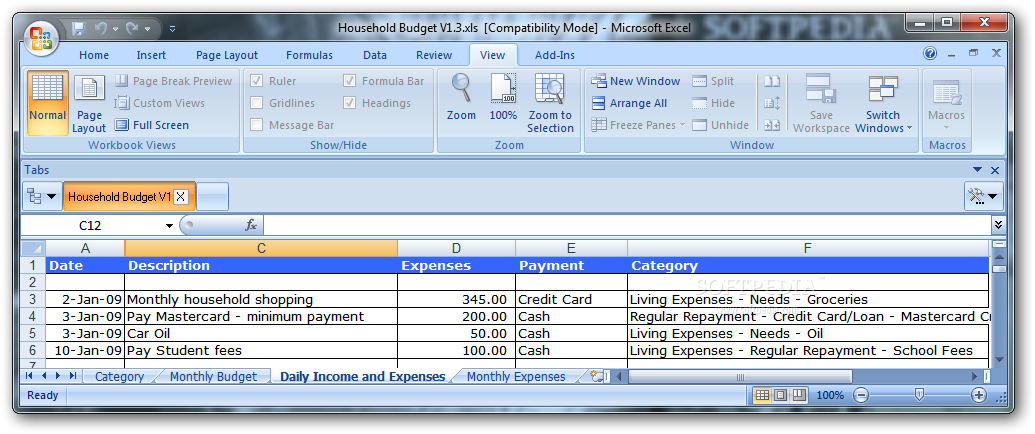Open Microsoft Office Excel Help
The width and height of the screenshot is (1035, 434).
pos(930,54)
